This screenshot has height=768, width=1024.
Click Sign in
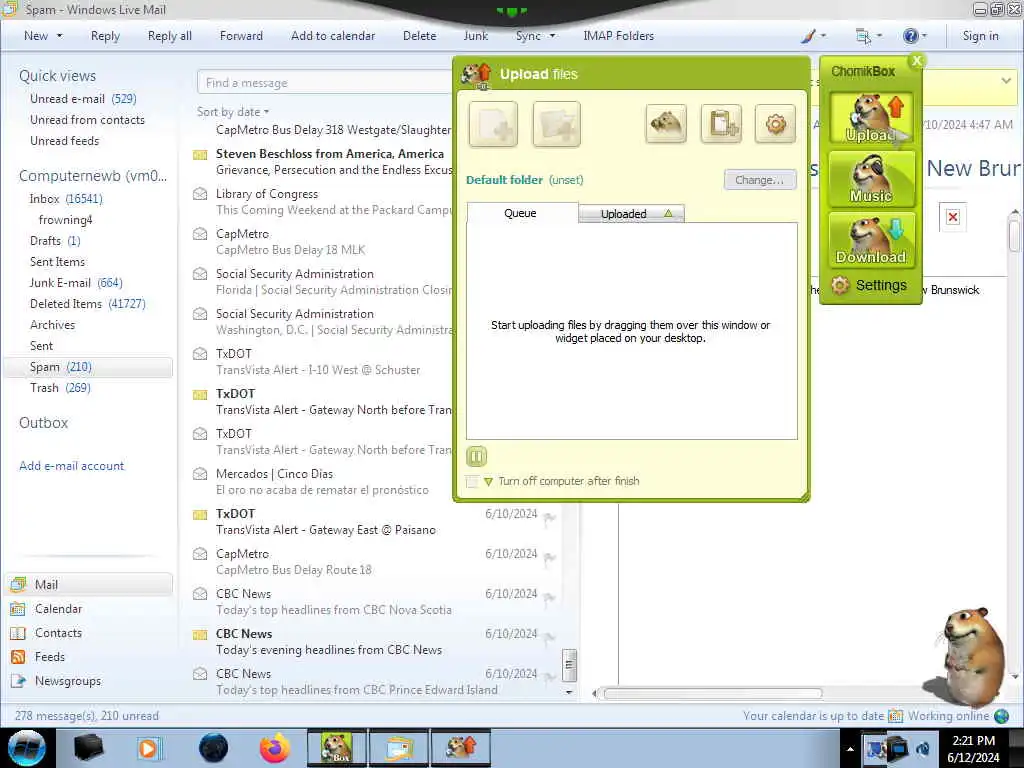tap(980, 36)
